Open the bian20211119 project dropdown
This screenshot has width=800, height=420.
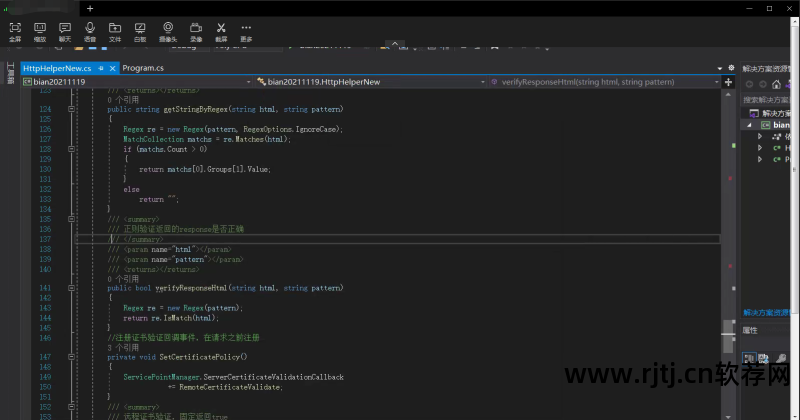[137, 82]
